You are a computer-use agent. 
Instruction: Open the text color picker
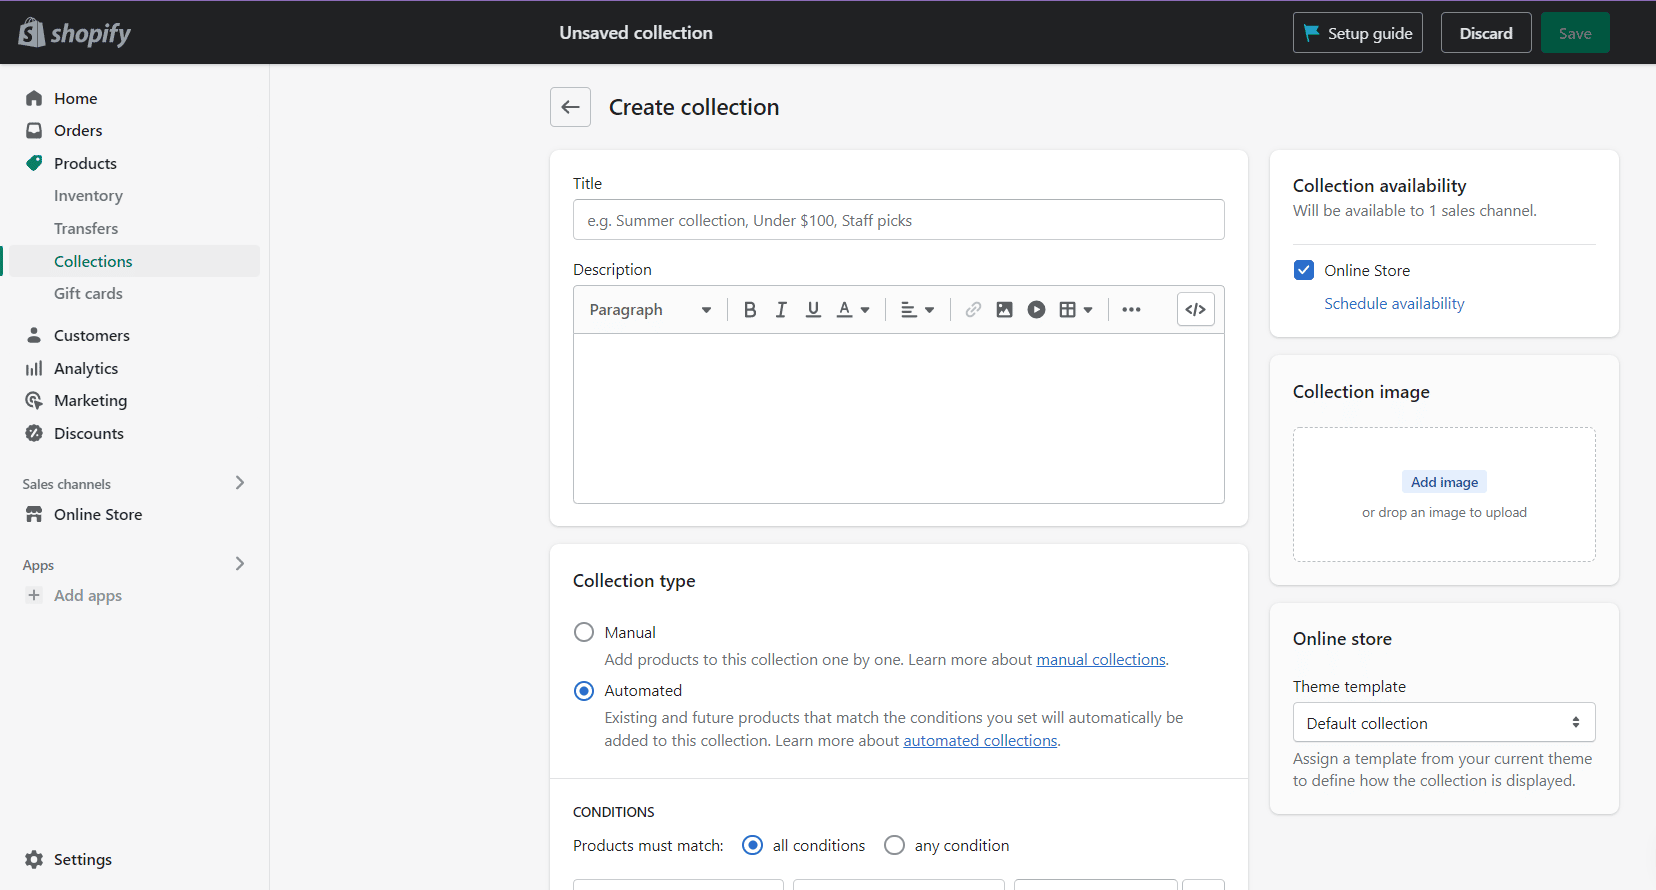click(853, 310)
